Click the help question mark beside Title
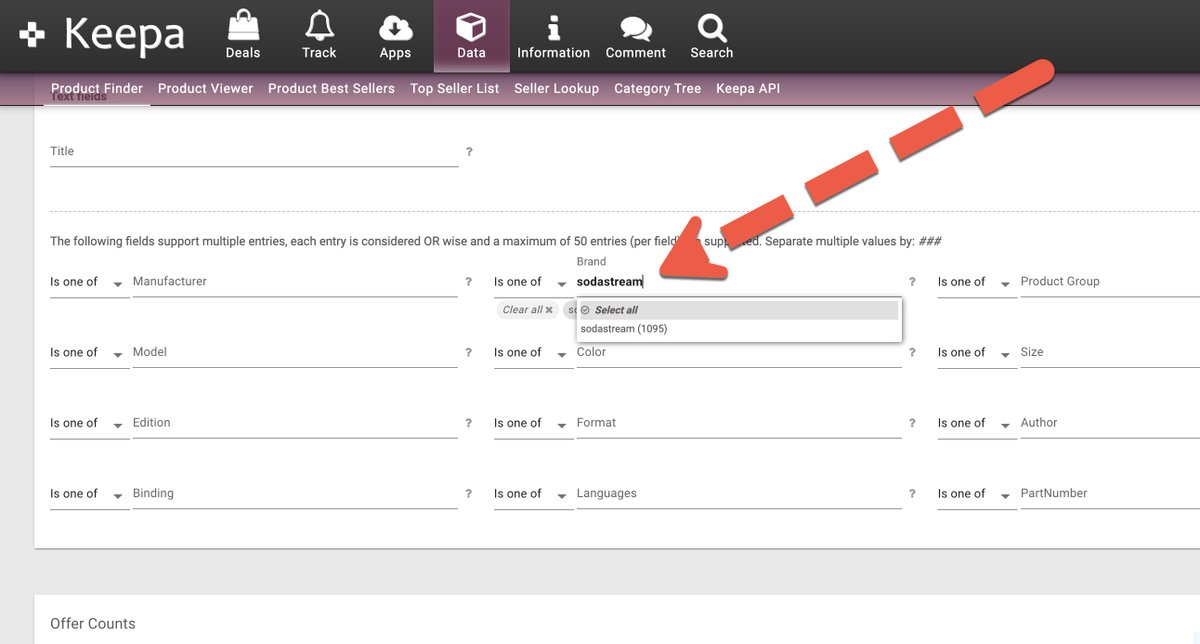 (x=469, y=152)
